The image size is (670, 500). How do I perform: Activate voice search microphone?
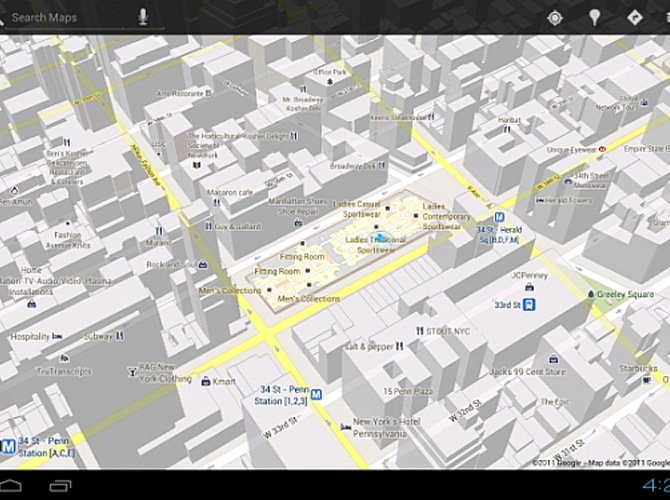143,17
